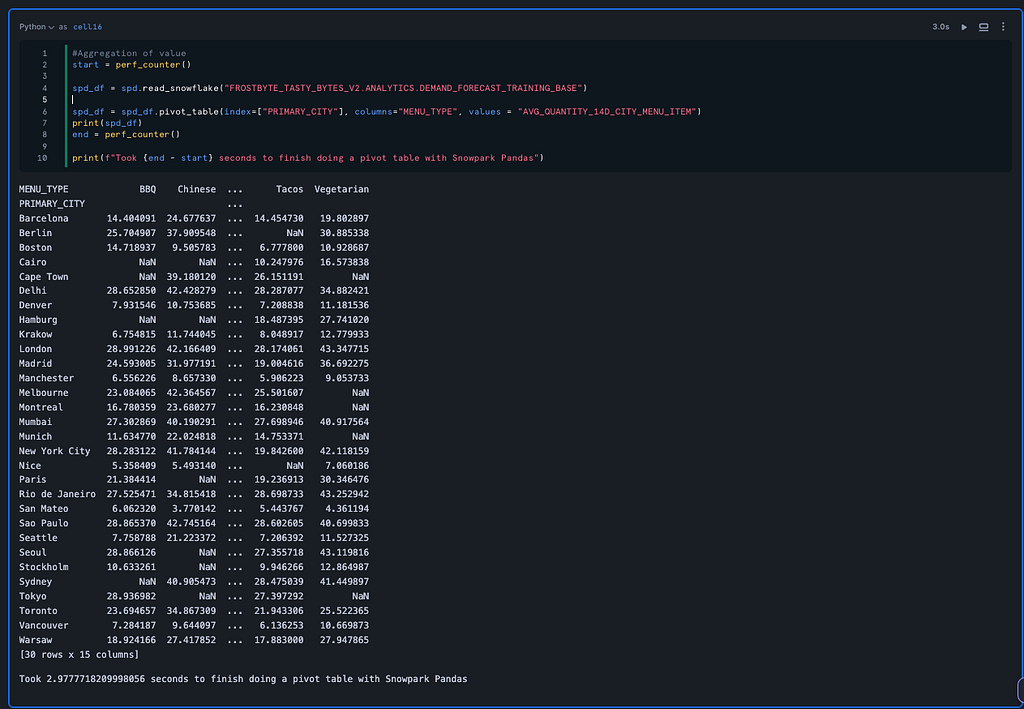1024x709 pixels.
Task: Click the "AVG_QUANTITY_14D_CITY_MENU_ITEM" string
Action: [607, 112]
